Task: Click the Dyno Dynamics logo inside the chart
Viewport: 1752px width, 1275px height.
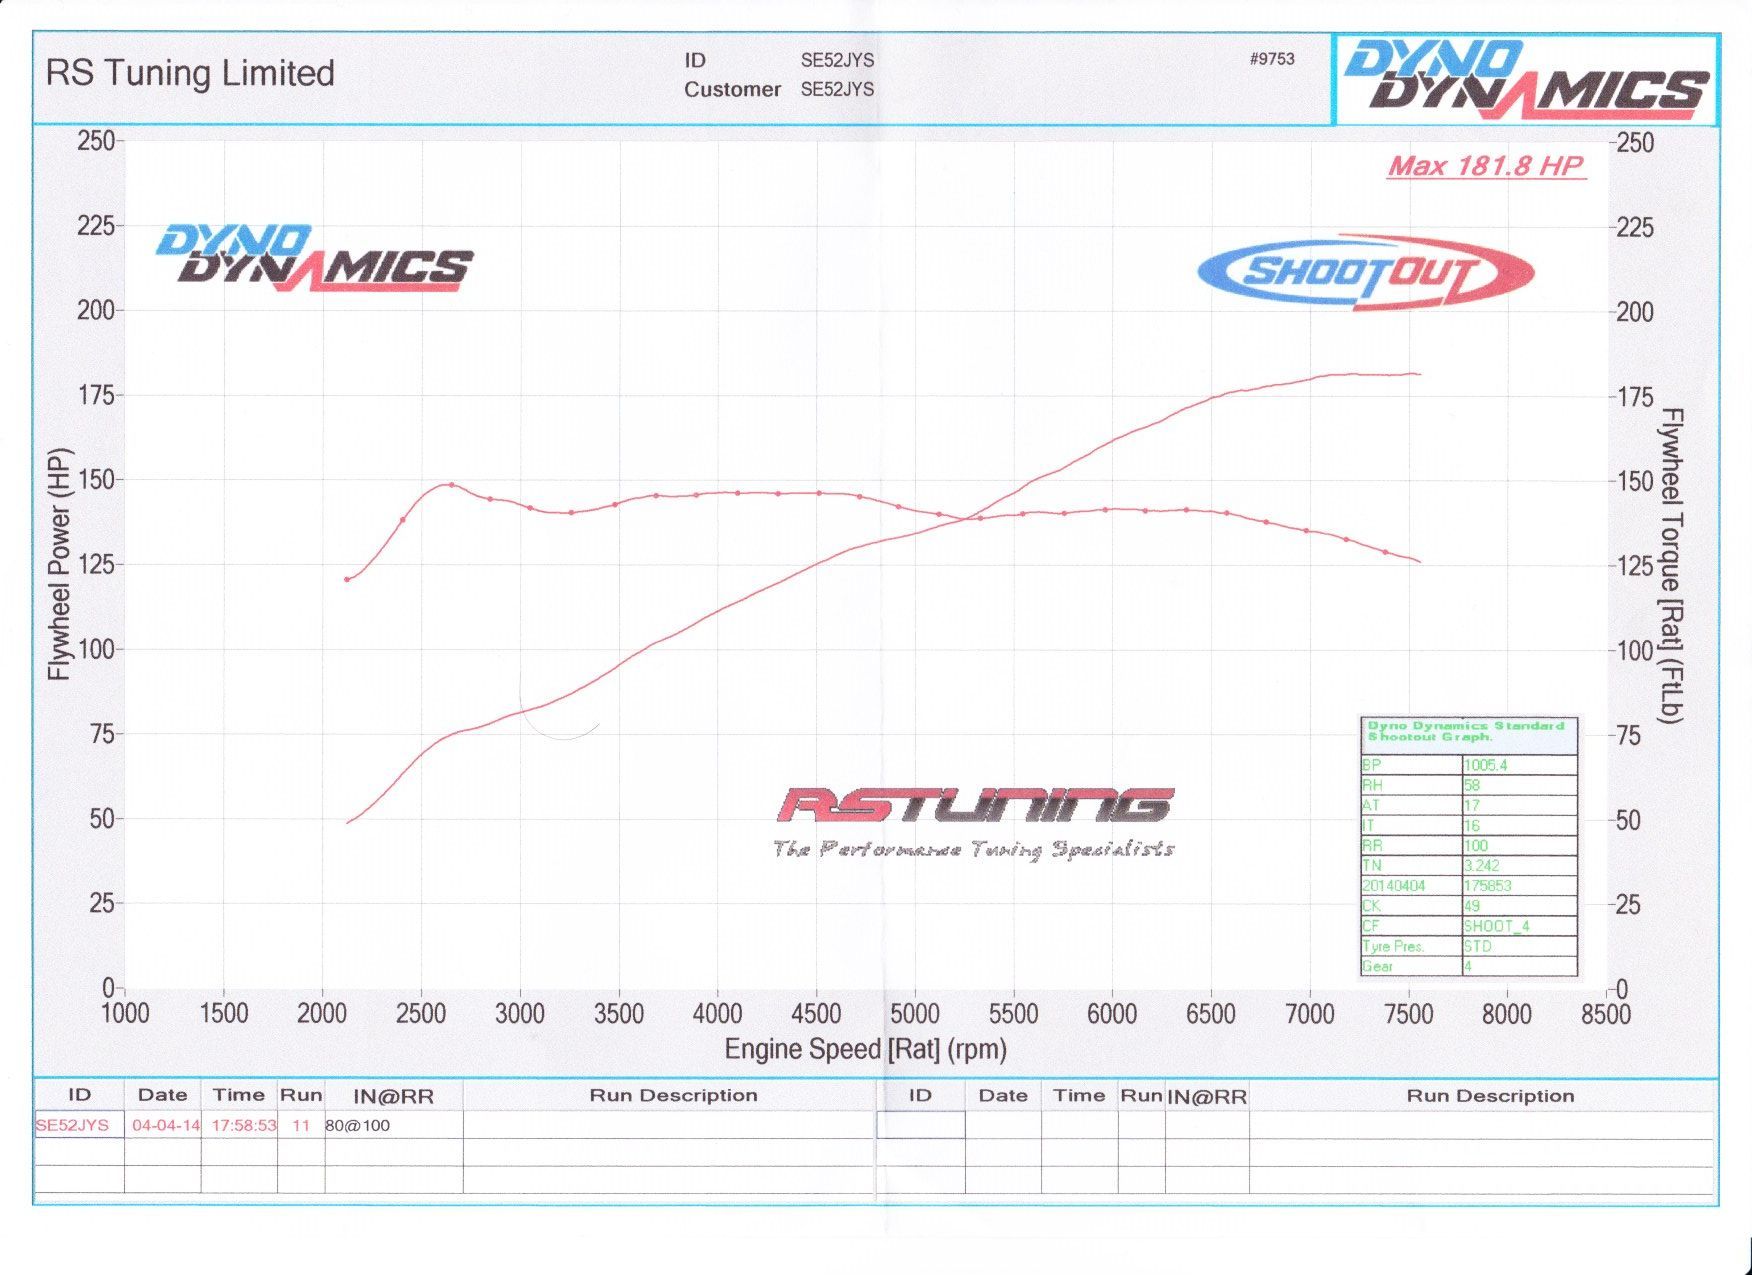Action: point(314,257)
